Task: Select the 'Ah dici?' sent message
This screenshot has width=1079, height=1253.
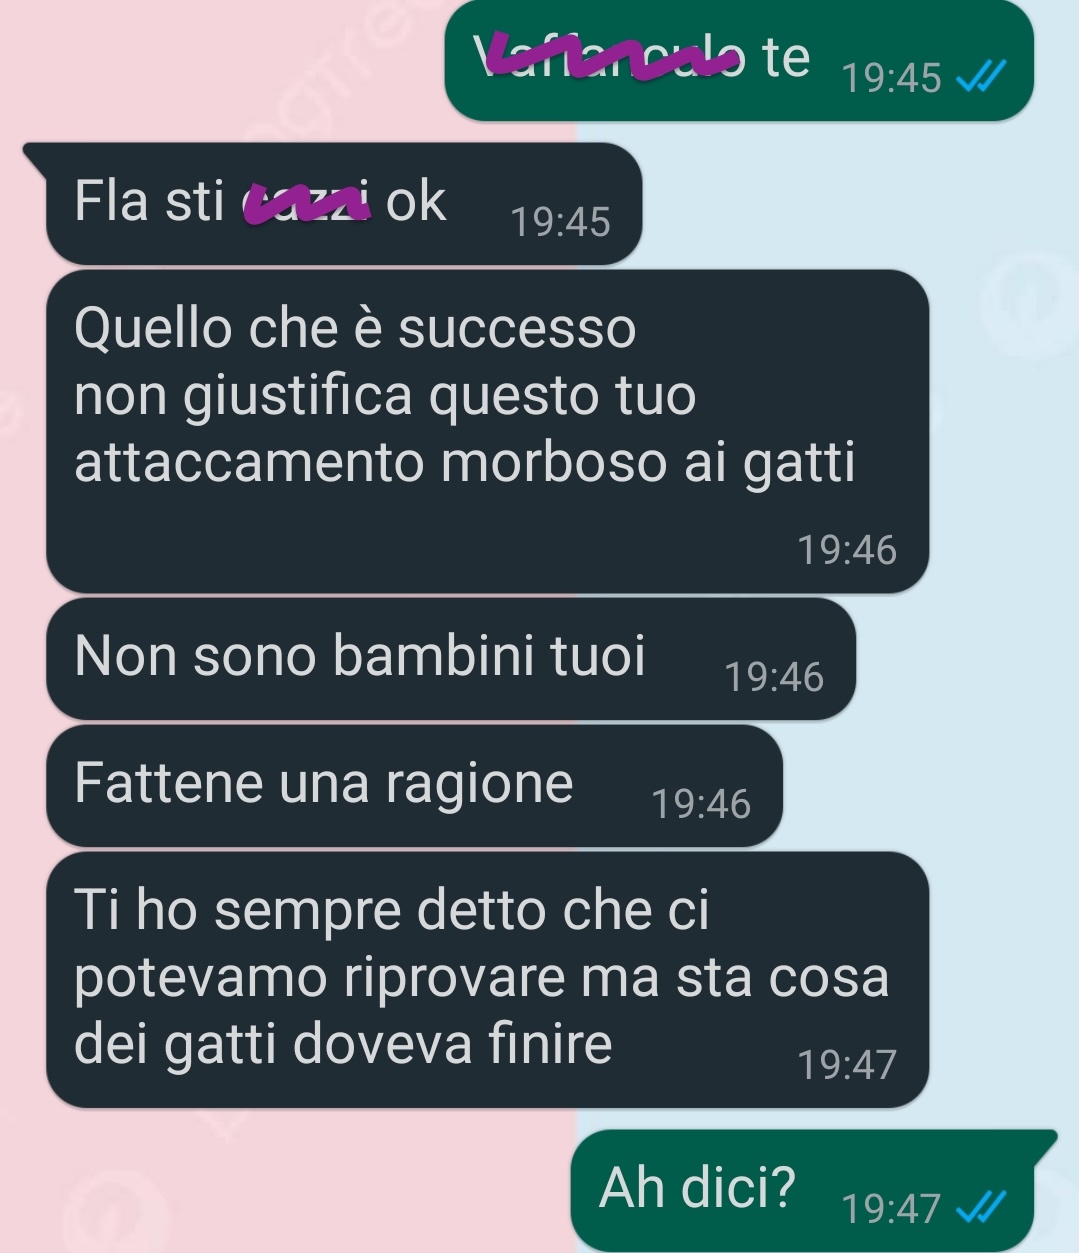Action: tap(814, 1190)
